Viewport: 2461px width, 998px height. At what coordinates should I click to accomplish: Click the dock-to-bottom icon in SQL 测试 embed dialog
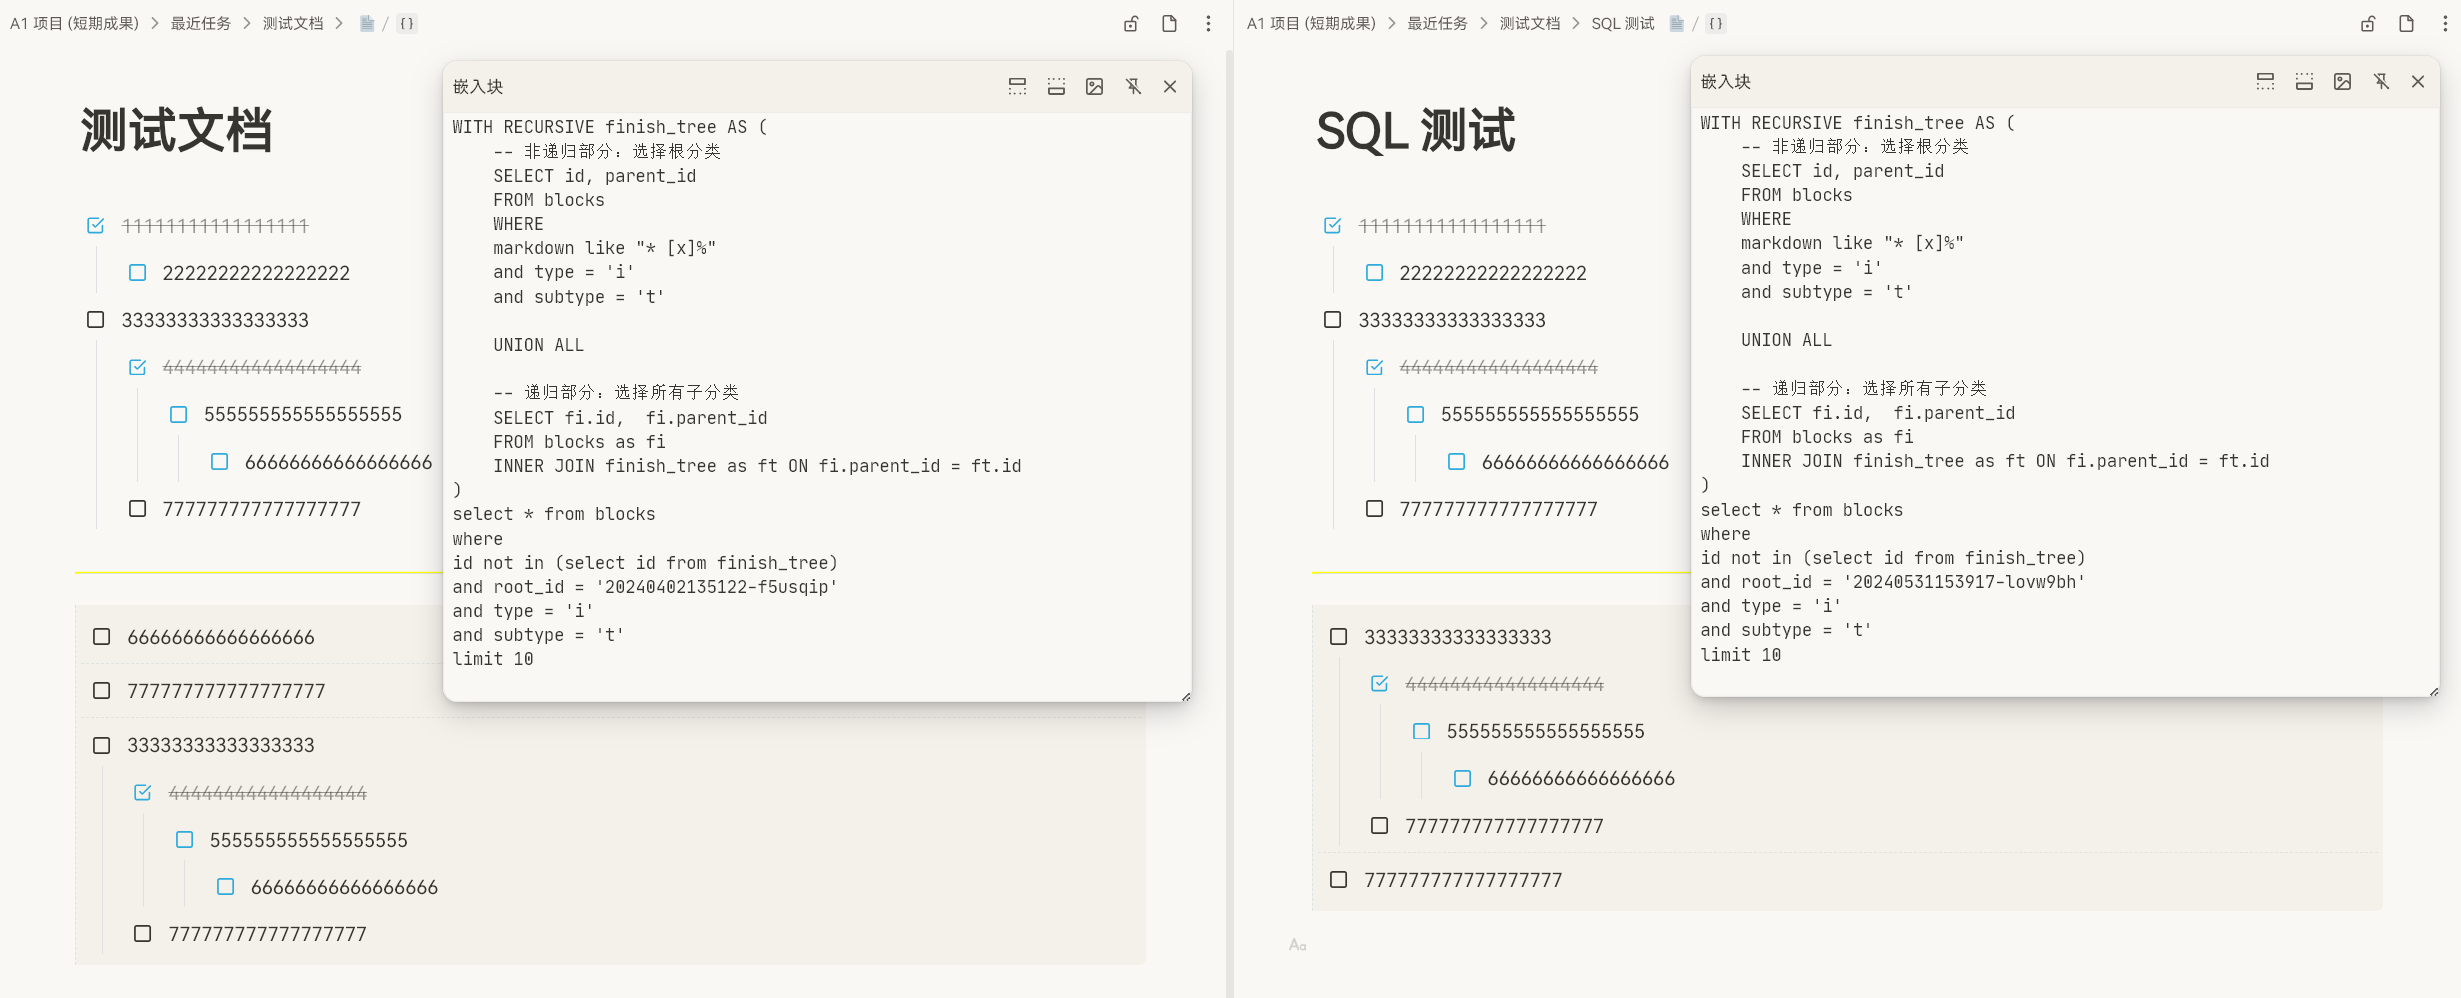[x=2304, y=82]
